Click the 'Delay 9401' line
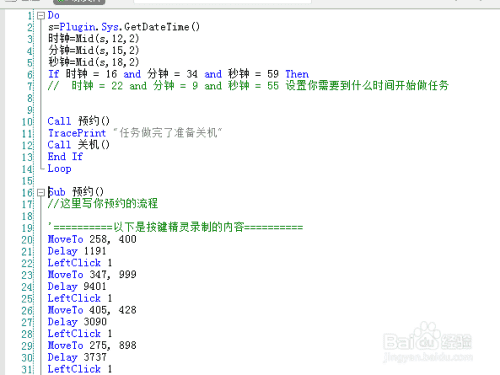Image resolution: width=500 pixels, height=375 pixels. (x=77, y=286)
